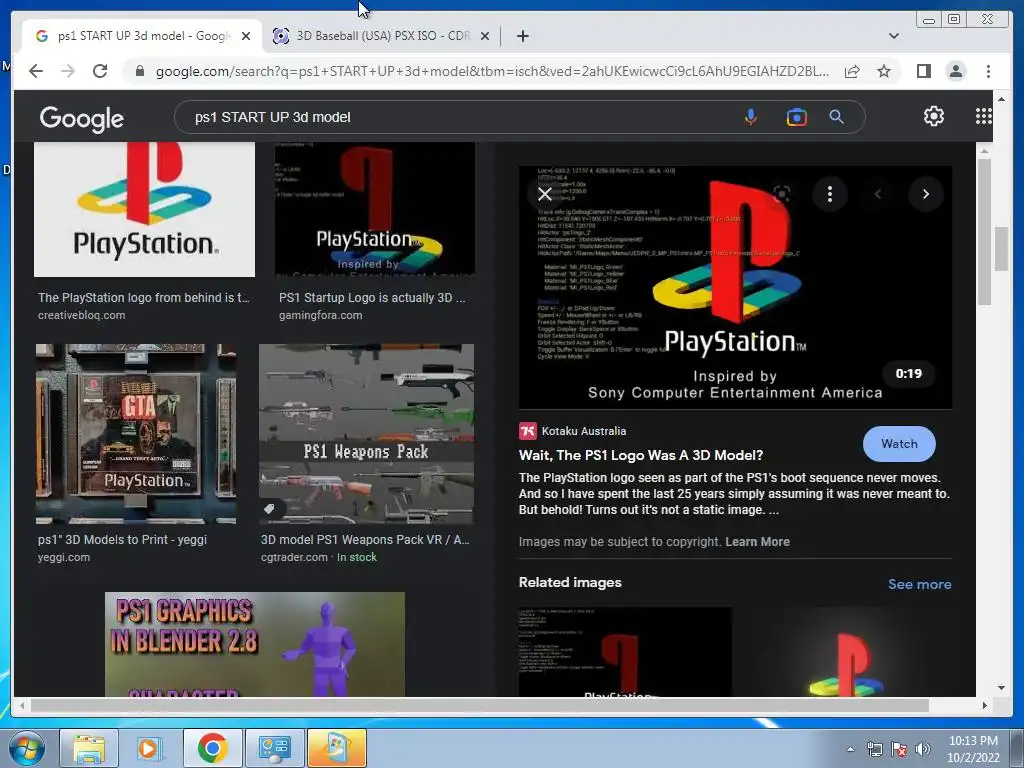Open the Chrome three-dot menu
The width and height of the screenshot is (1024, 768).
coord(988,71)
